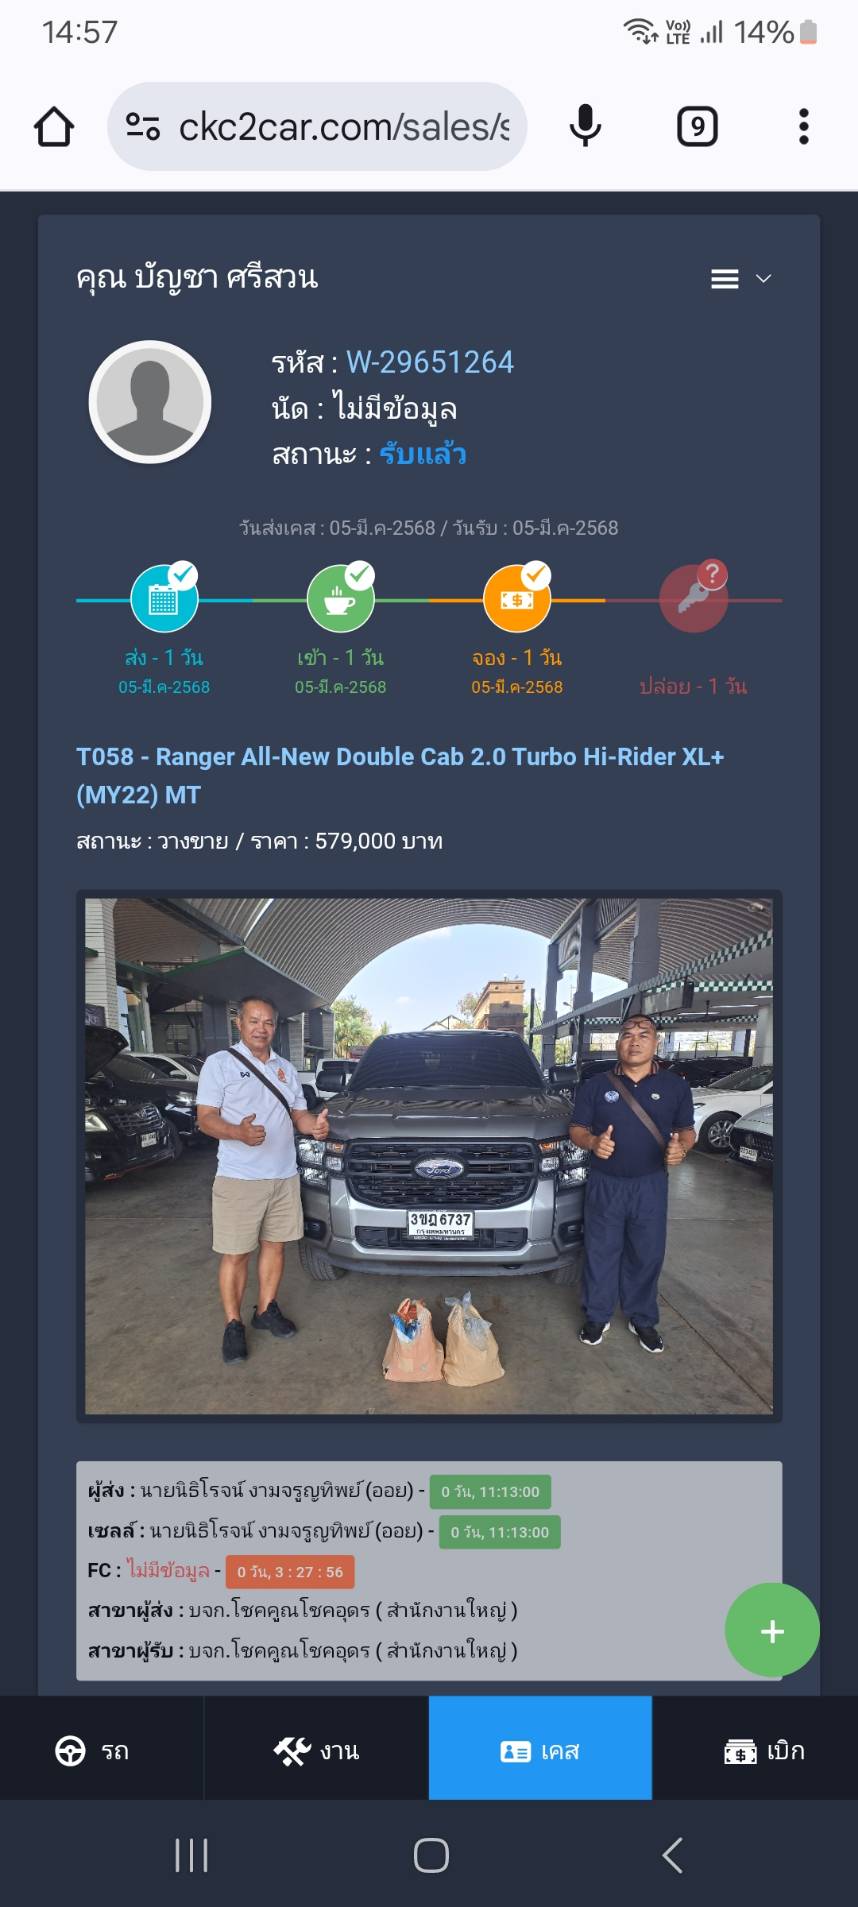This screenshot has height=1907, width=858.
Task: Tap the blue calendar 'ส่ง' stage icon
Action: pyautogui.click(x=164, y=598)
